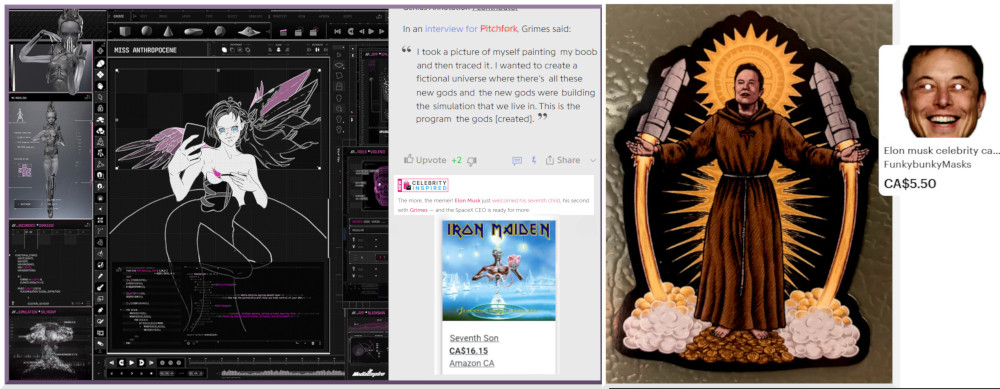The height and width of the screenshot is (389, 1000).
Task: Click skip-to-start in top playback controls
Action: coord(337,31)
